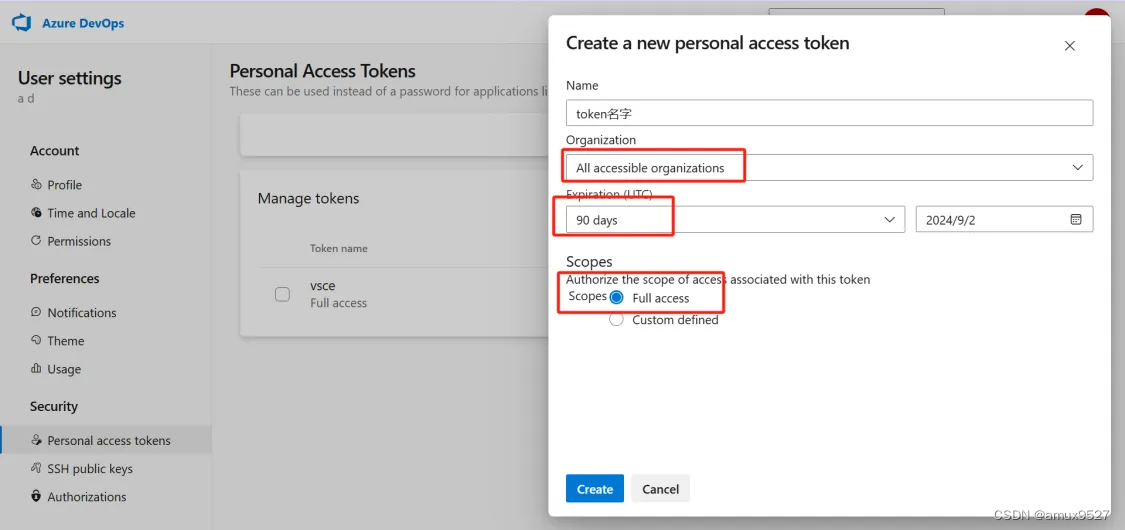Open the calendar date picker icon
This screenshot has width=1125, height=530.
point(1075,219)
